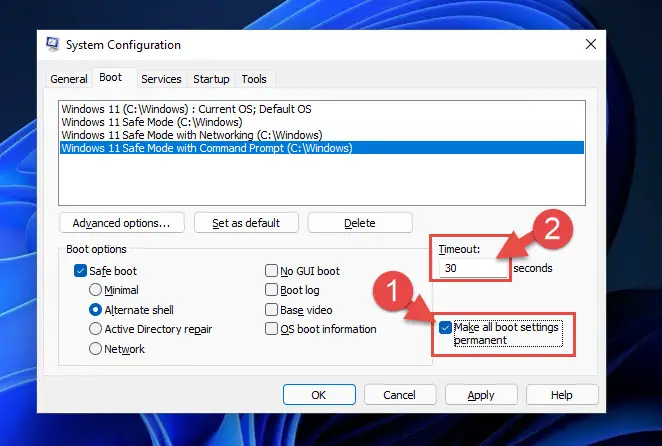This screenshot has width=662, height=446.
Task: Select the Alternate shell radio button
Action: (x=95, y=310)
